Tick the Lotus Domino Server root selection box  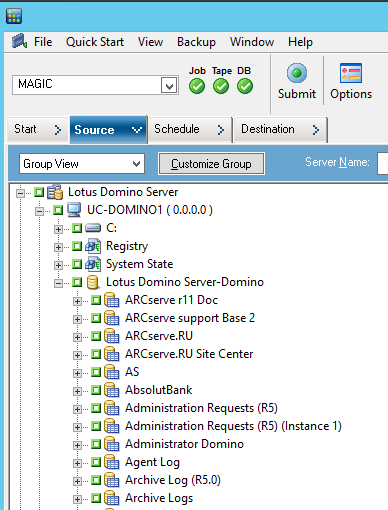click(39, 192)
